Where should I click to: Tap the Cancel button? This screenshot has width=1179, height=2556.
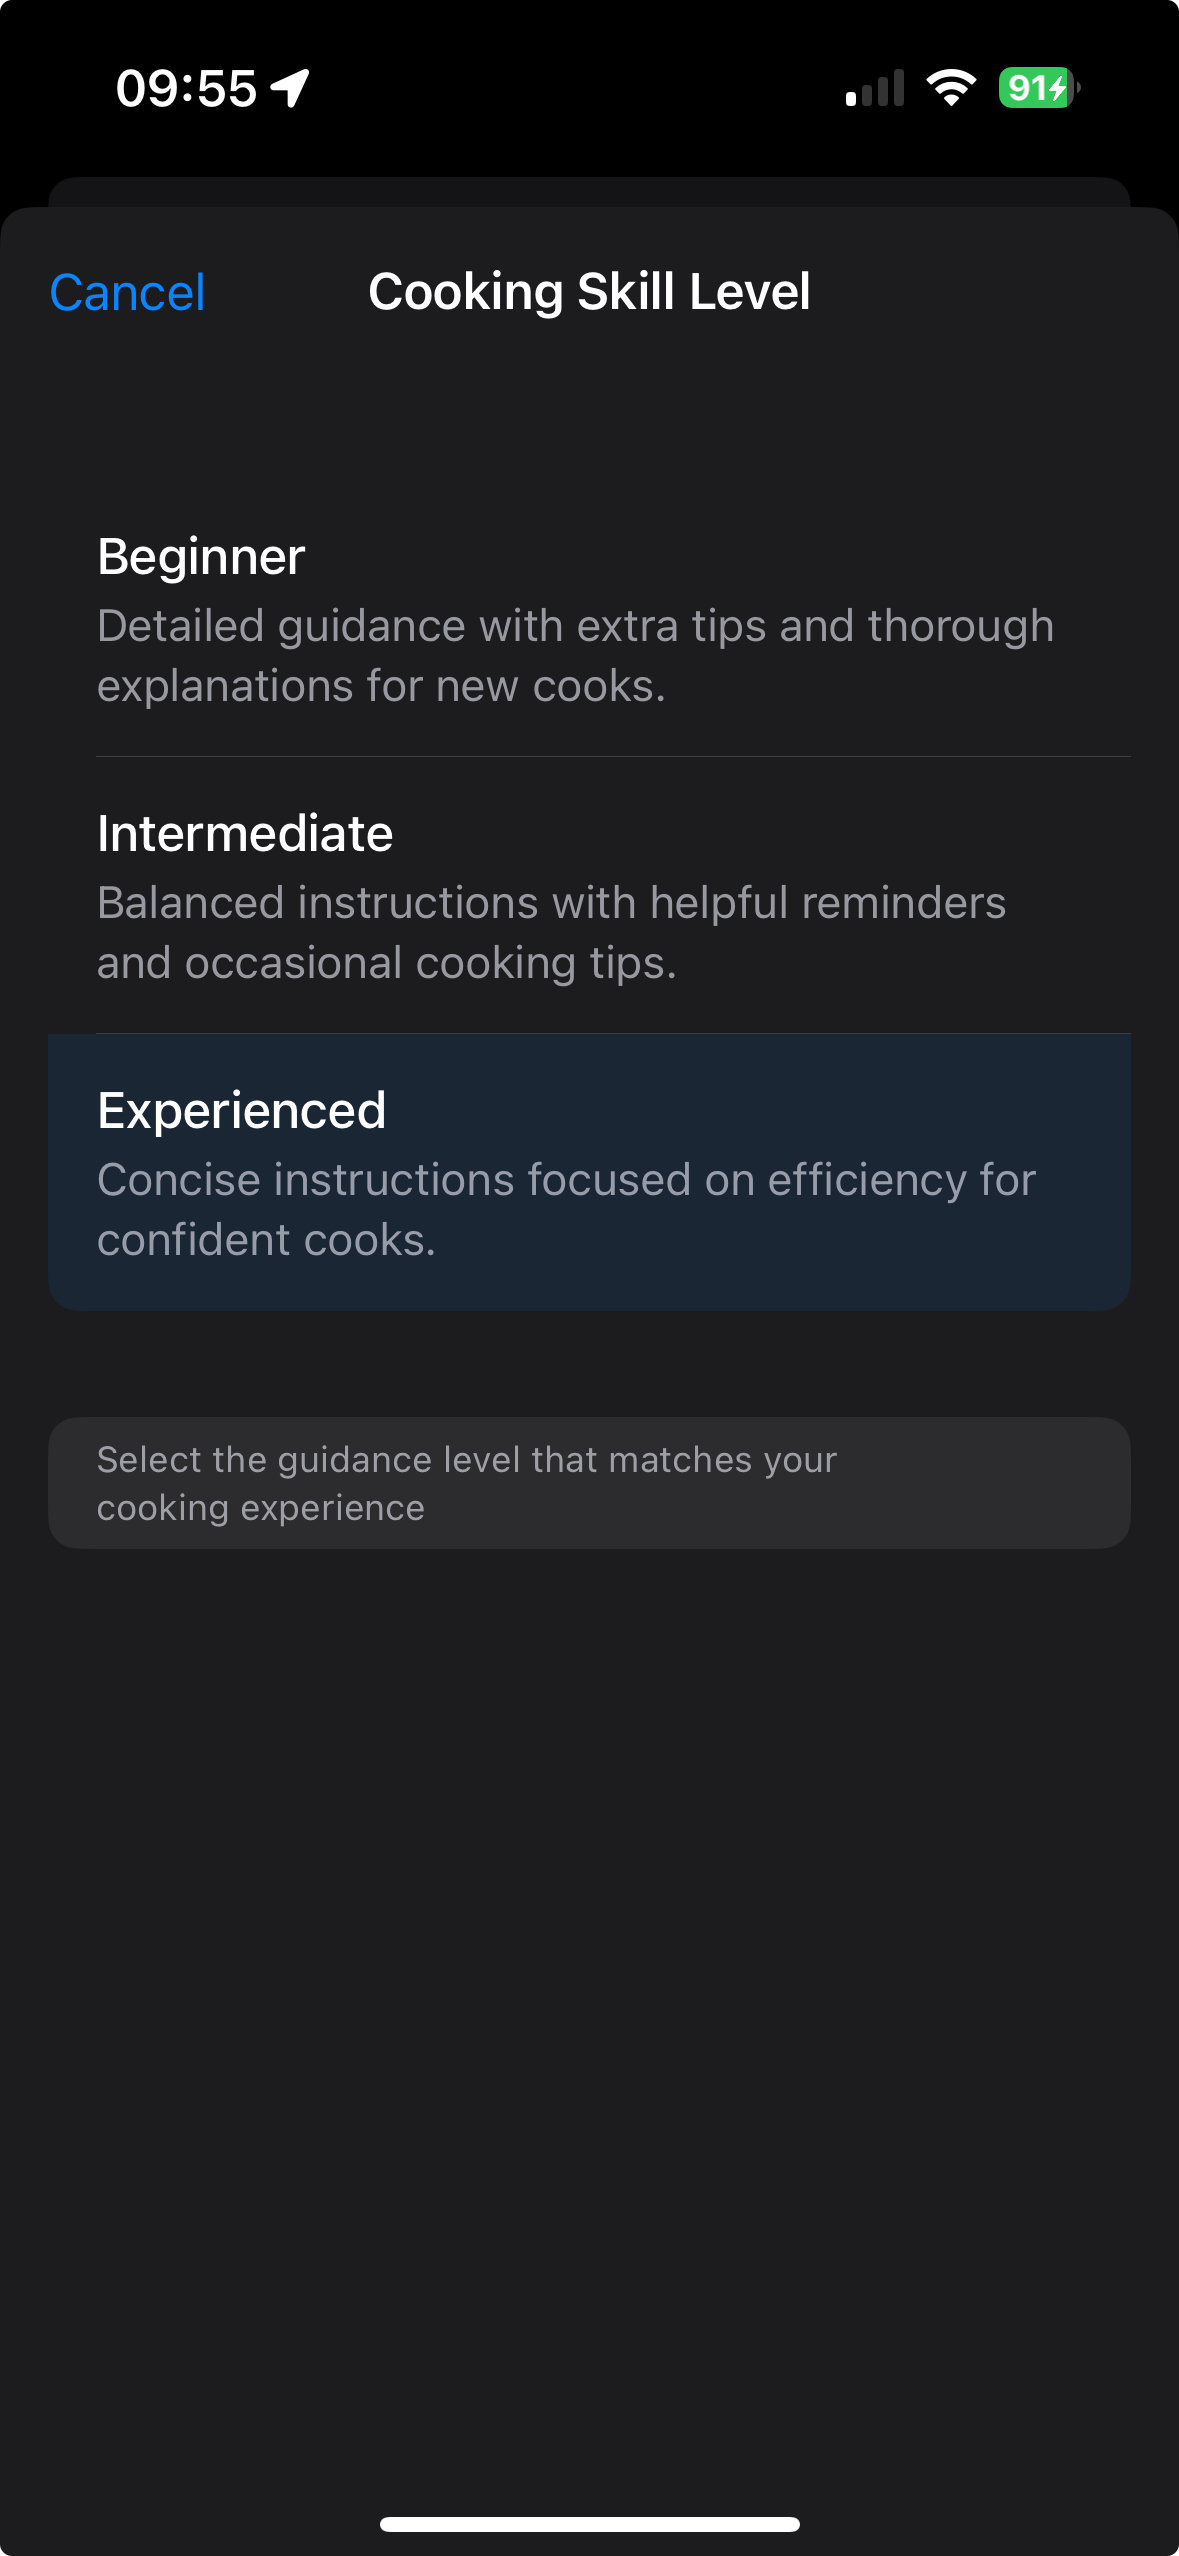click(127, 293)
